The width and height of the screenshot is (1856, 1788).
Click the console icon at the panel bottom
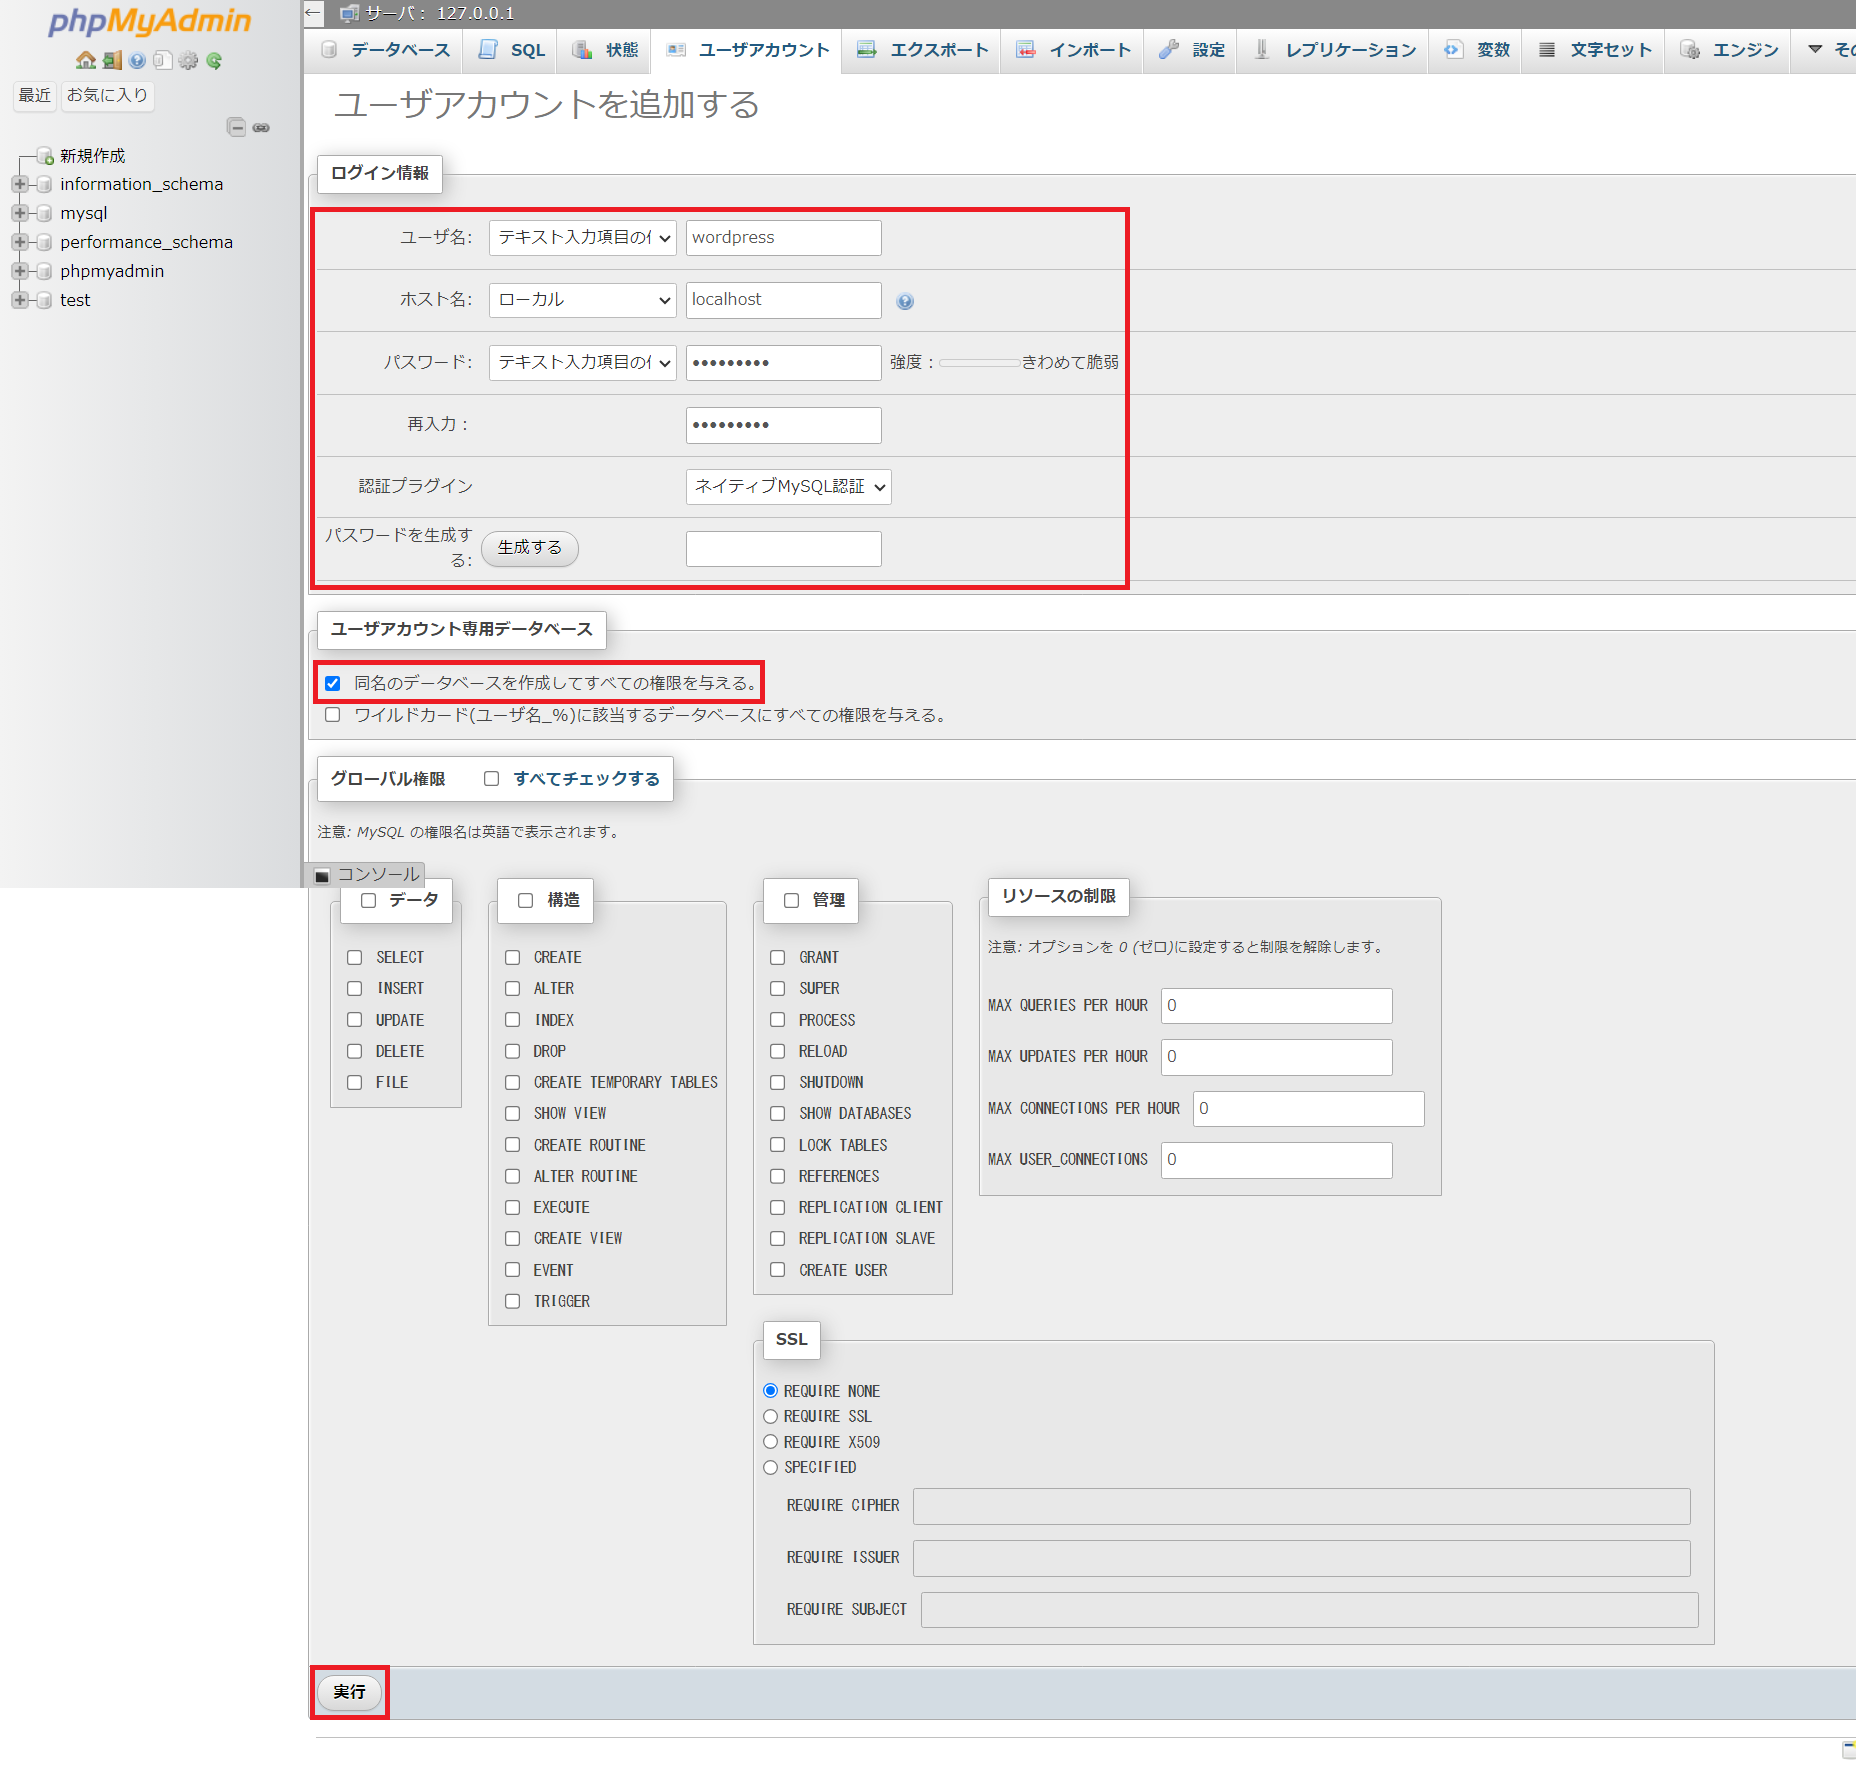(x=322, y=876)
